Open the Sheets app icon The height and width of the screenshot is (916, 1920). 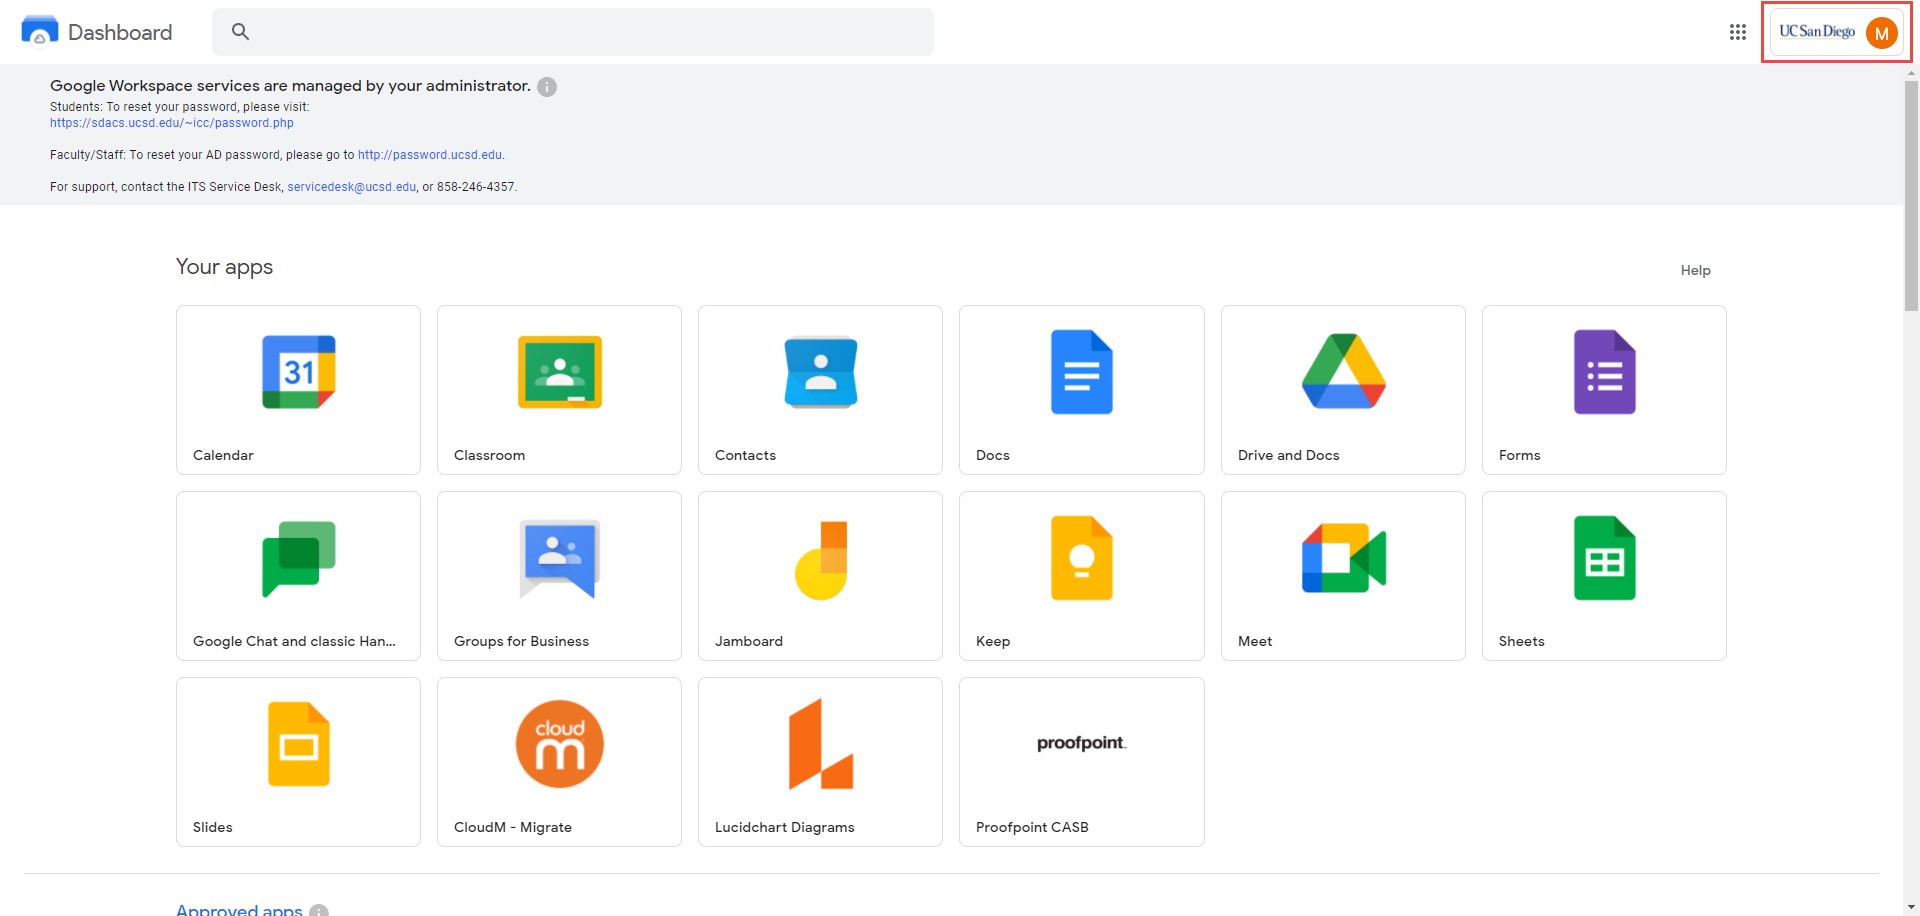[1605, 558]
